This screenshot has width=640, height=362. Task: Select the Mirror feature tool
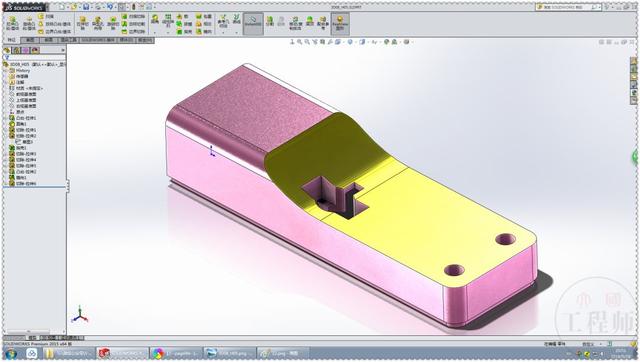[x=203, y=31]
